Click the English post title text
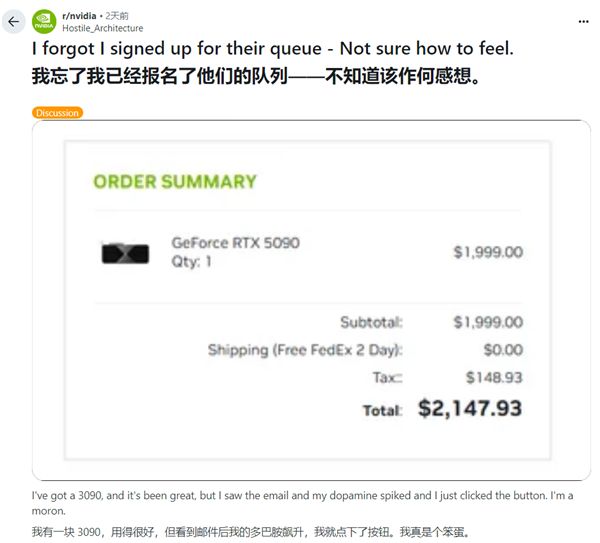The width and height of the screenshot is (600, 543). click(273, 49)
